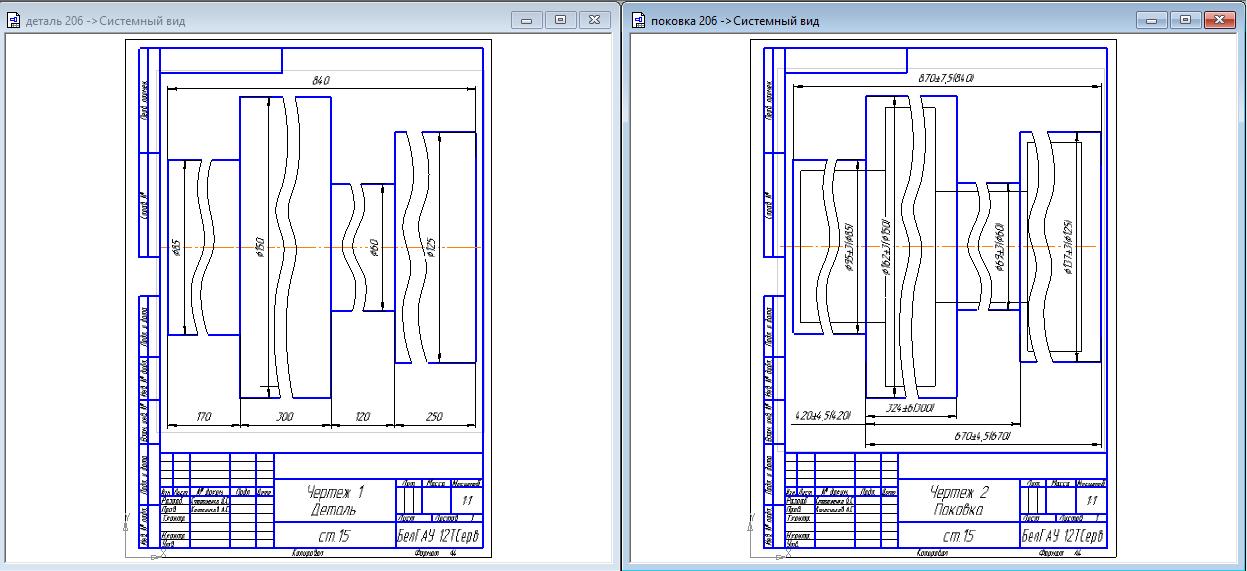Click БелГАУ 12ТСерв cell in поковка window
Viewport: 1247px width, 571px height.
click(x=1063, y=537)
